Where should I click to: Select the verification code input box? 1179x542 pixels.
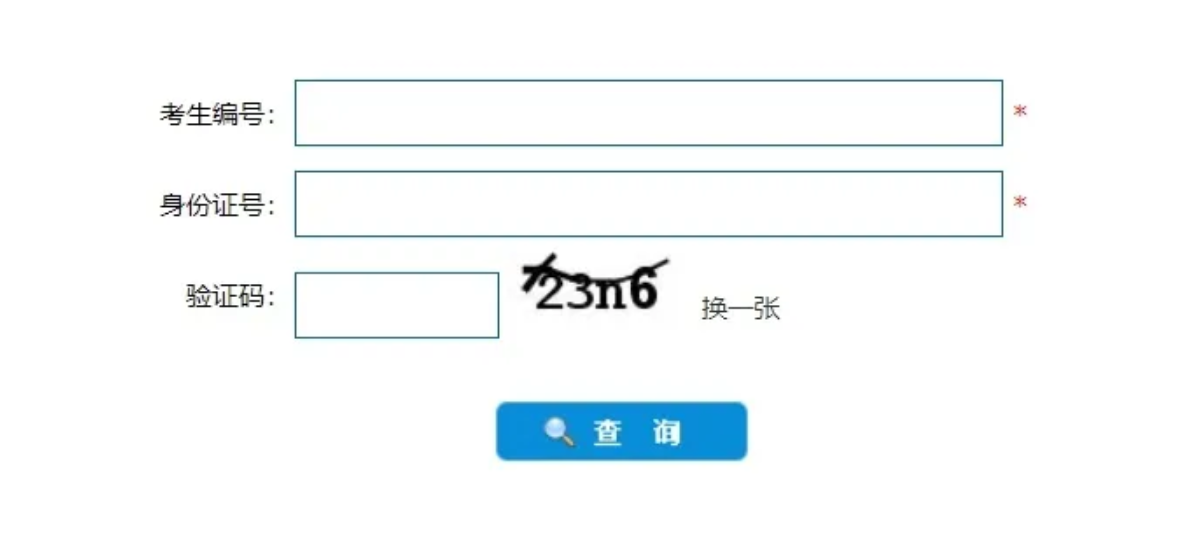[397, 305]
